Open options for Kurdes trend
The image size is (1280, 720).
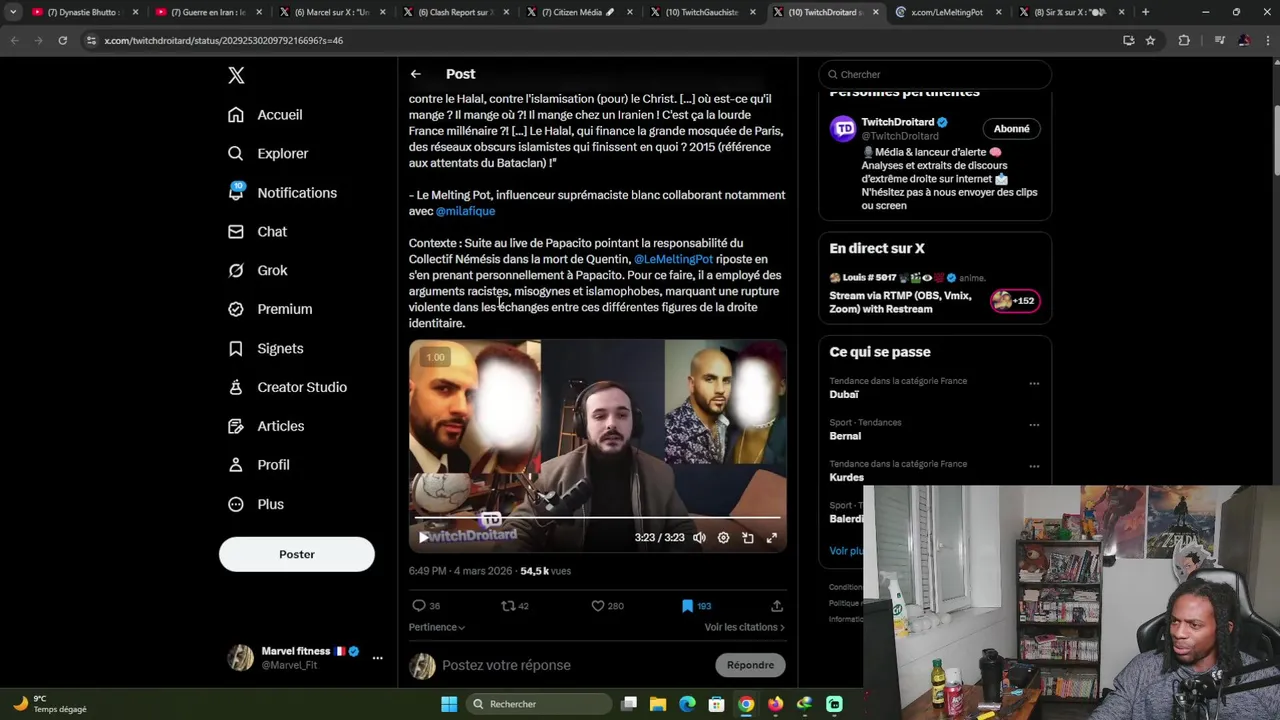tap(1034, 466)
